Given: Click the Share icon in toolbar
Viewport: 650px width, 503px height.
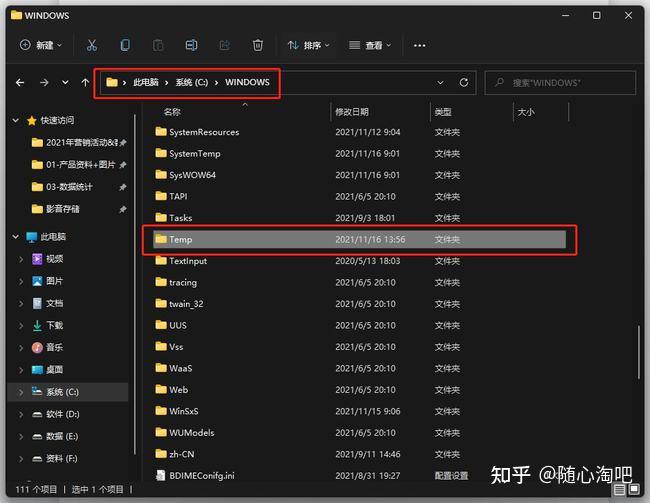Looking at the screenshot, I should coord(224,45).
